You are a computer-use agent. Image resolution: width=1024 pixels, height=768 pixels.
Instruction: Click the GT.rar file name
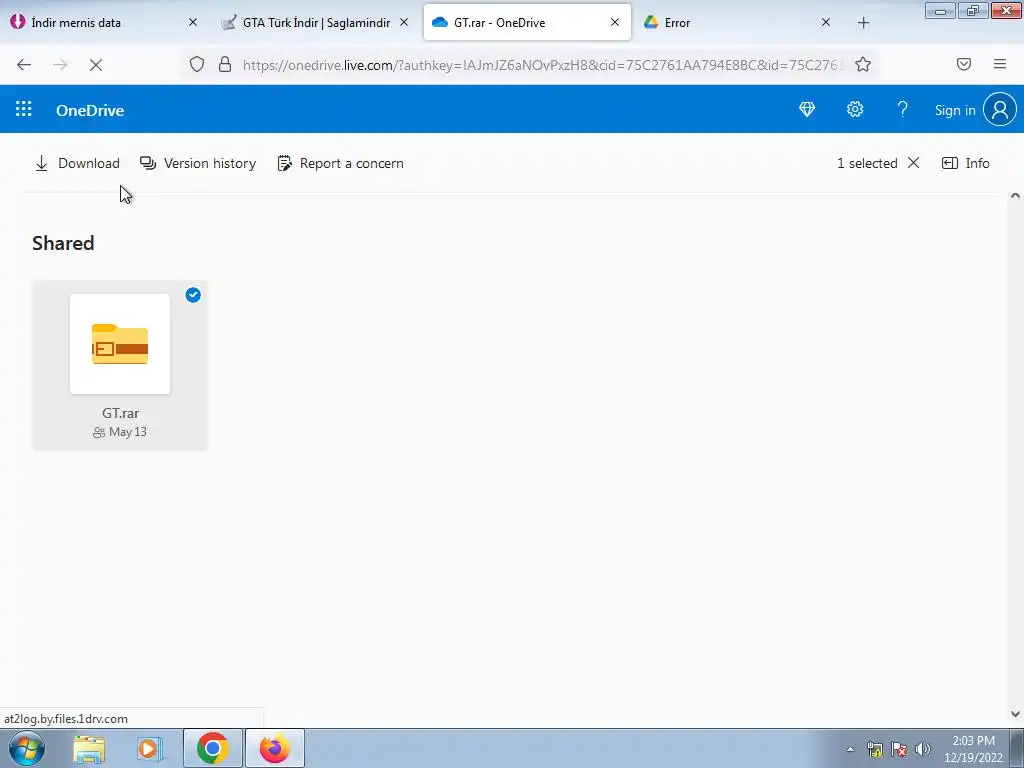[120, 413]
